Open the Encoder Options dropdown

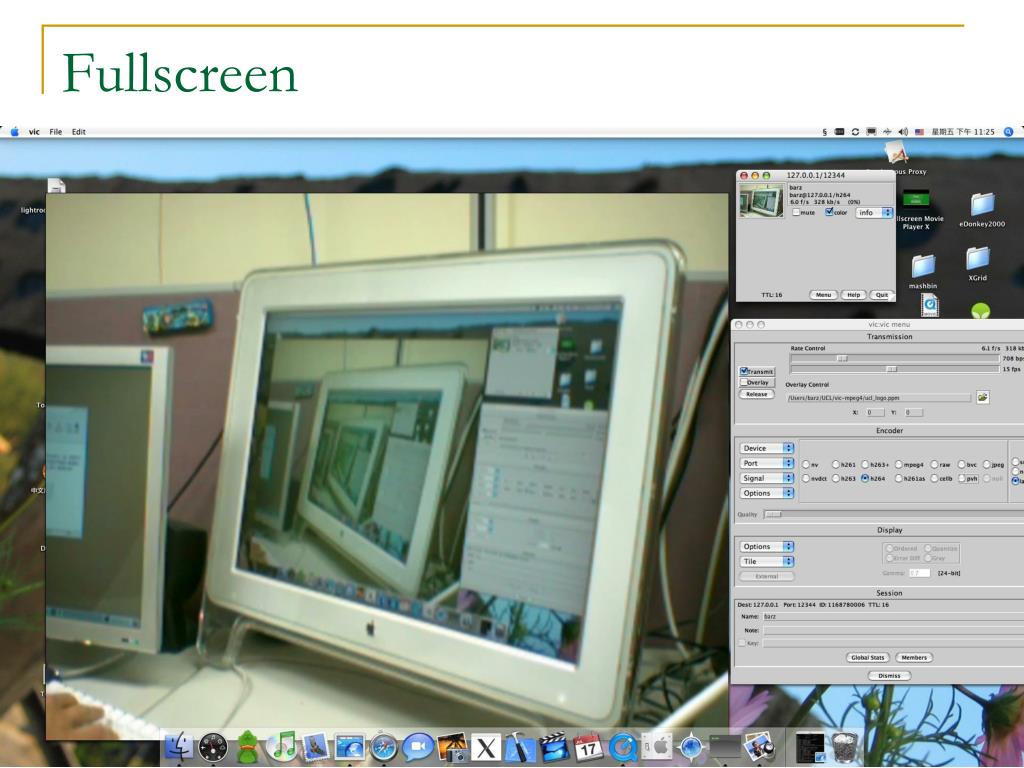[767, 493]
